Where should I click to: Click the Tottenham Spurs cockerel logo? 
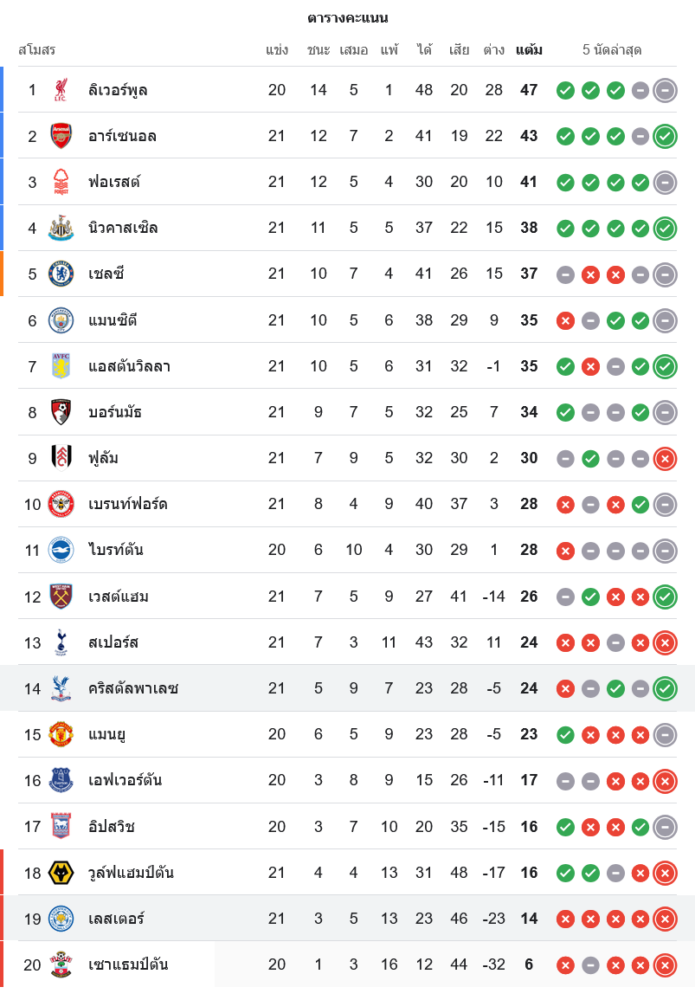(x=61, y=642)
